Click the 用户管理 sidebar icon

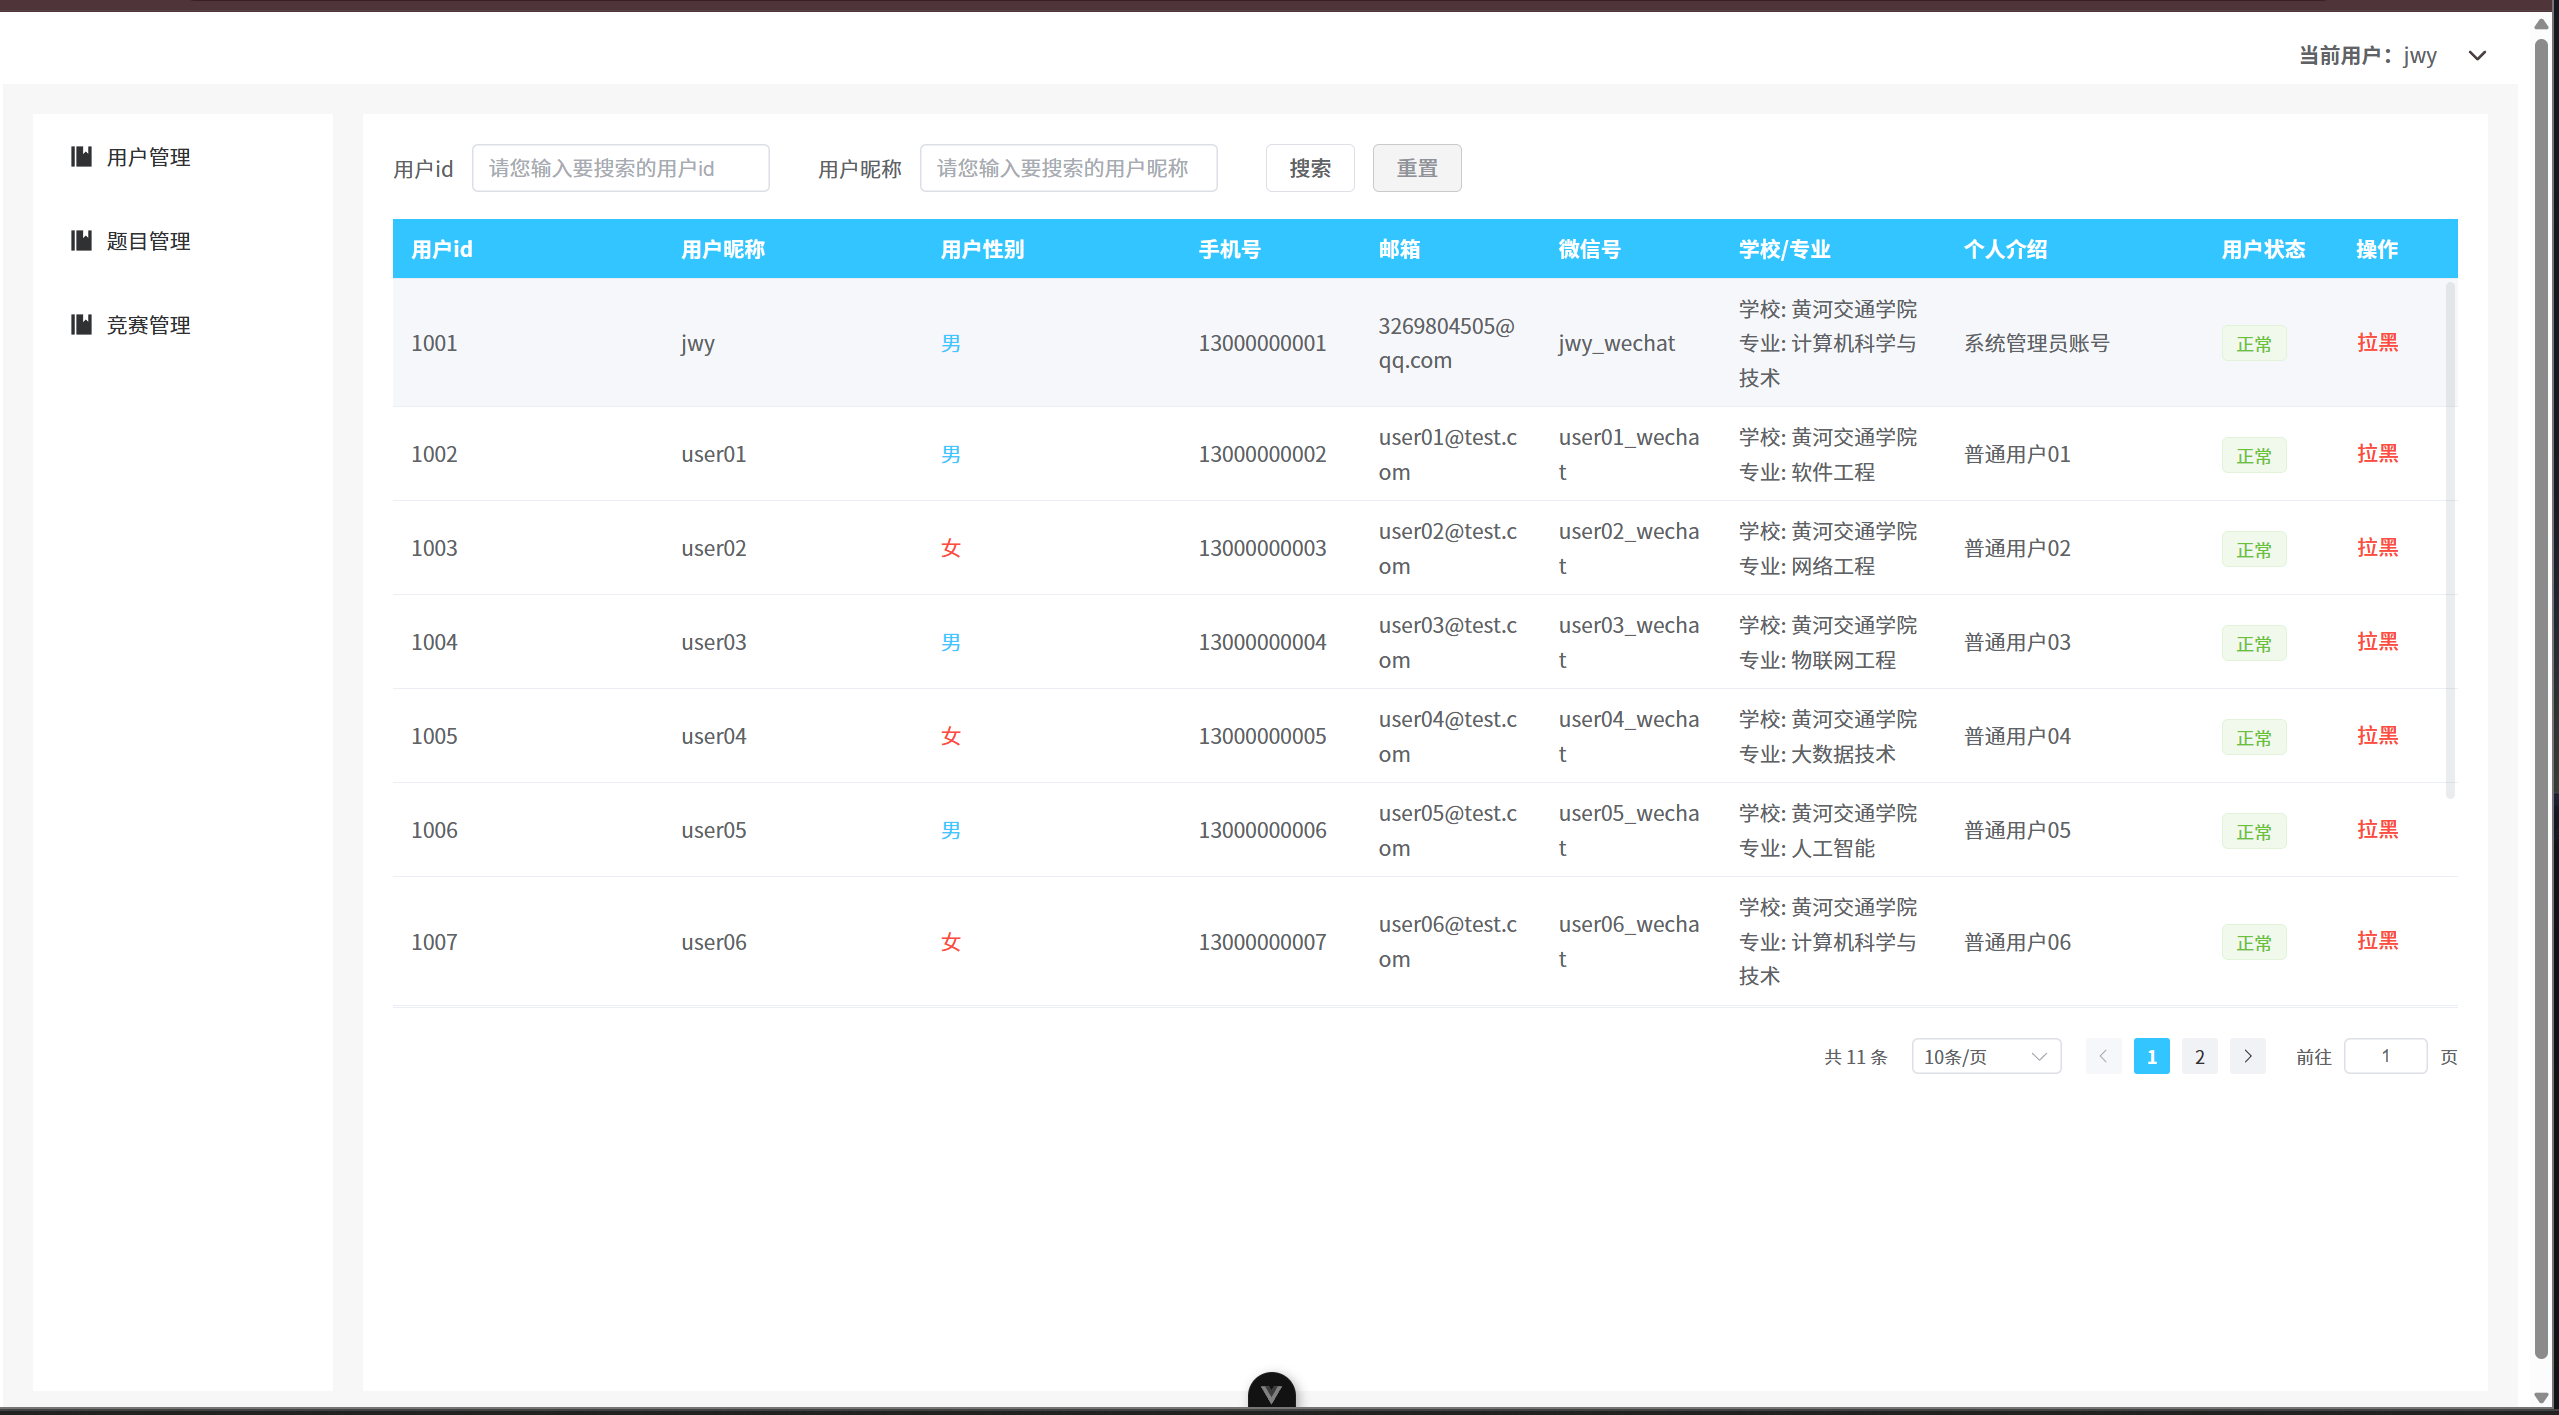[x=81, y=156]
